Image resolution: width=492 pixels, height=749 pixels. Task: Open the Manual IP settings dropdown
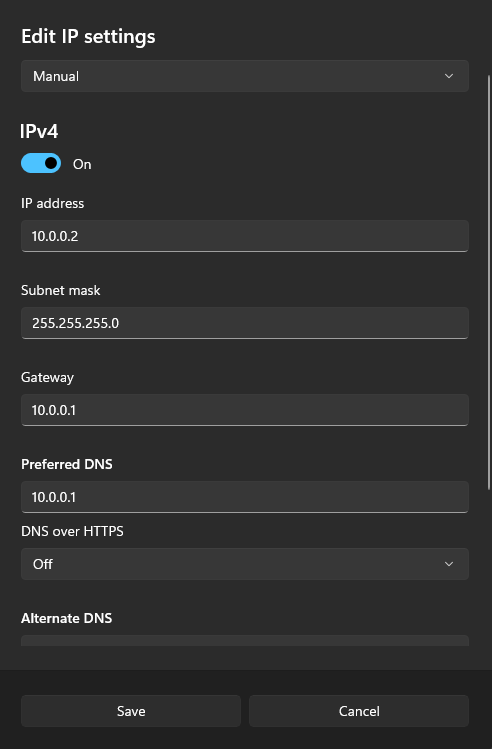pos(245,76)
